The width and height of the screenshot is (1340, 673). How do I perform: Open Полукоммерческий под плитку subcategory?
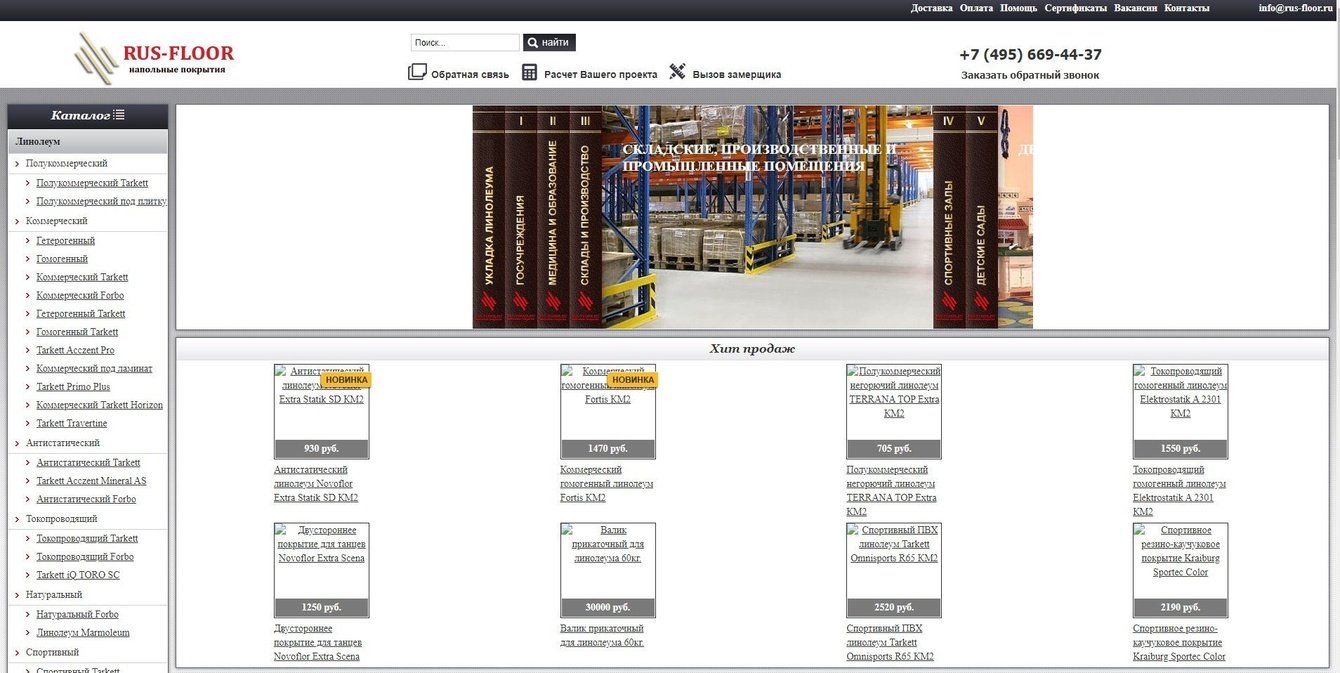tap(101, 201)
